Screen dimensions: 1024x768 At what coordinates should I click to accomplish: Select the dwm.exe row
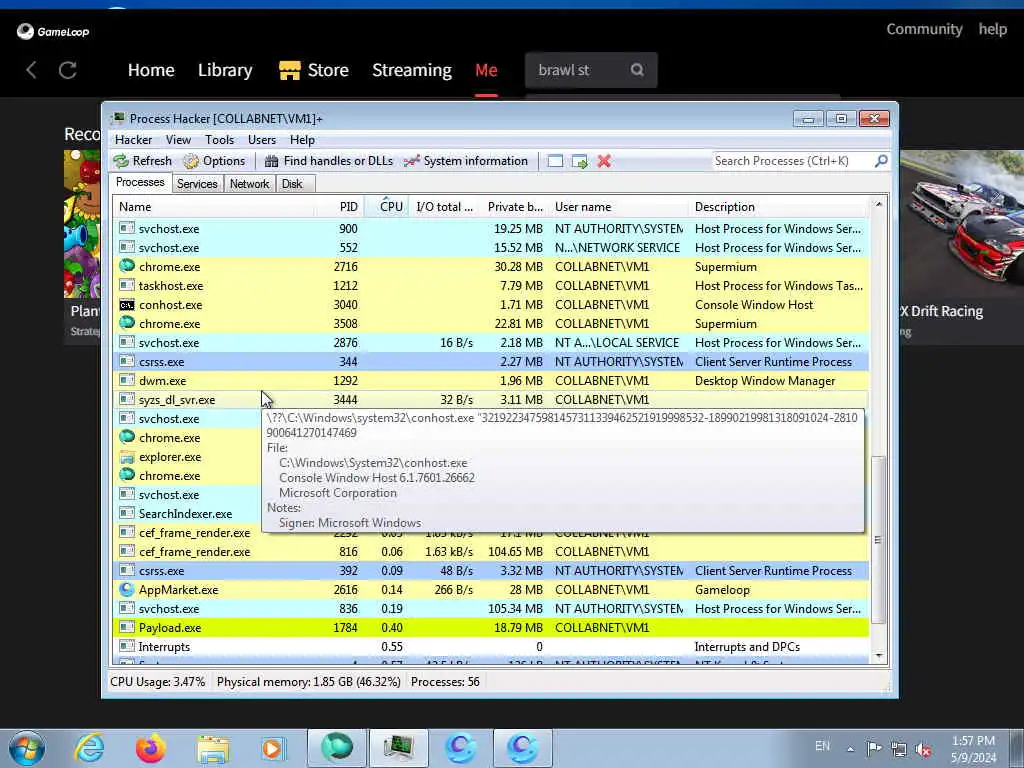[x=492, y=381]
